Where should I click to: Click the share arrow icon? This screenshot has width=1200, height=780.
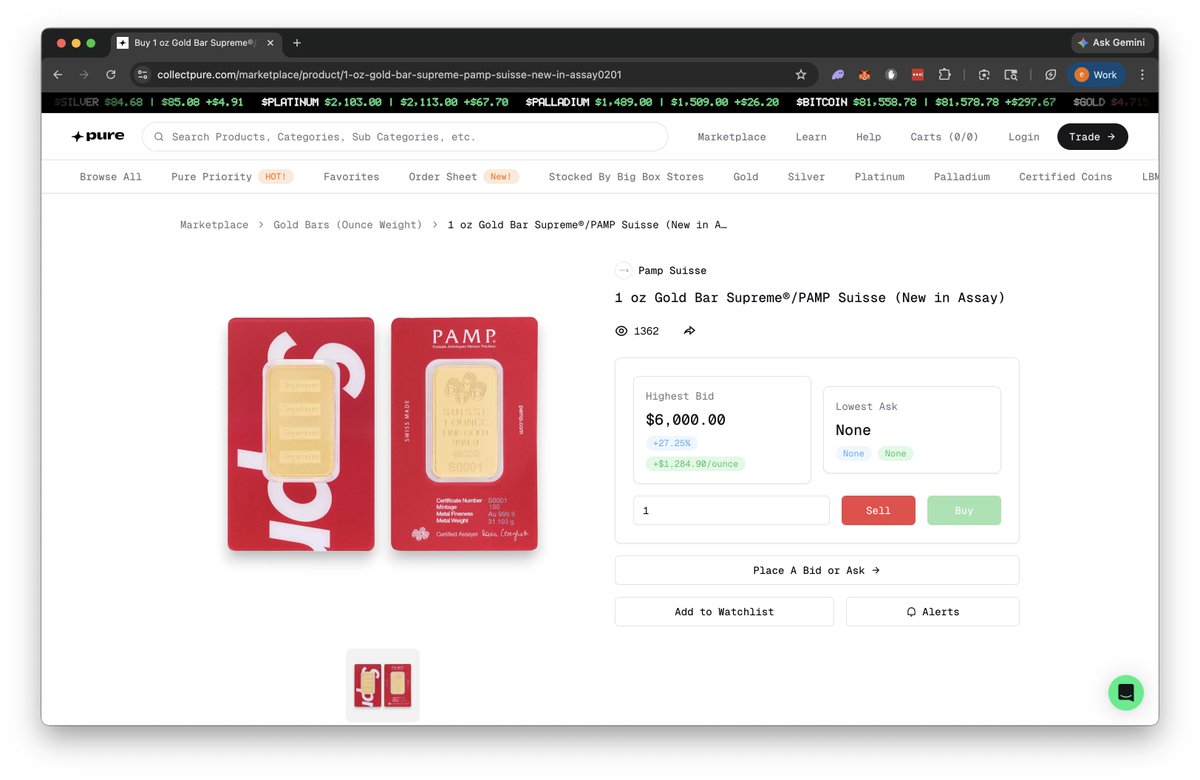(689, 331)
